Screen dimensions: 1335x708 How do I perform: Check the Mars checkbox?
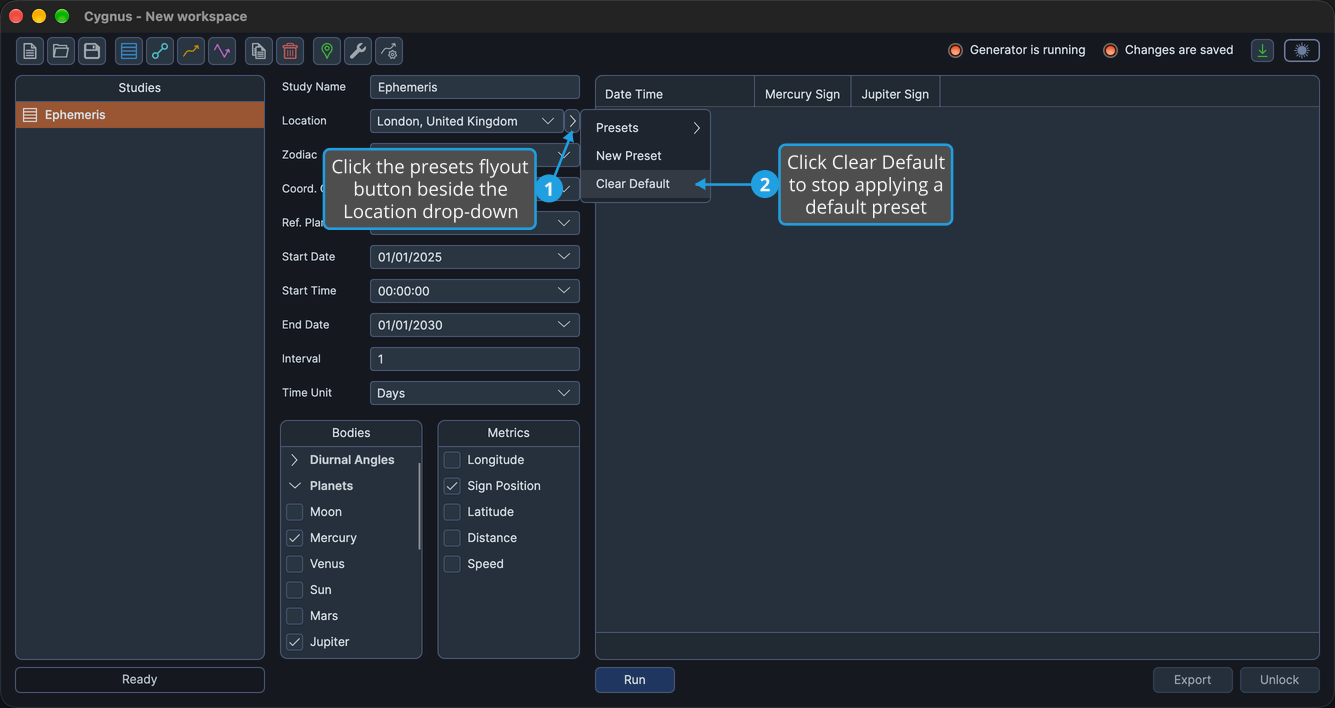point(295,616)
